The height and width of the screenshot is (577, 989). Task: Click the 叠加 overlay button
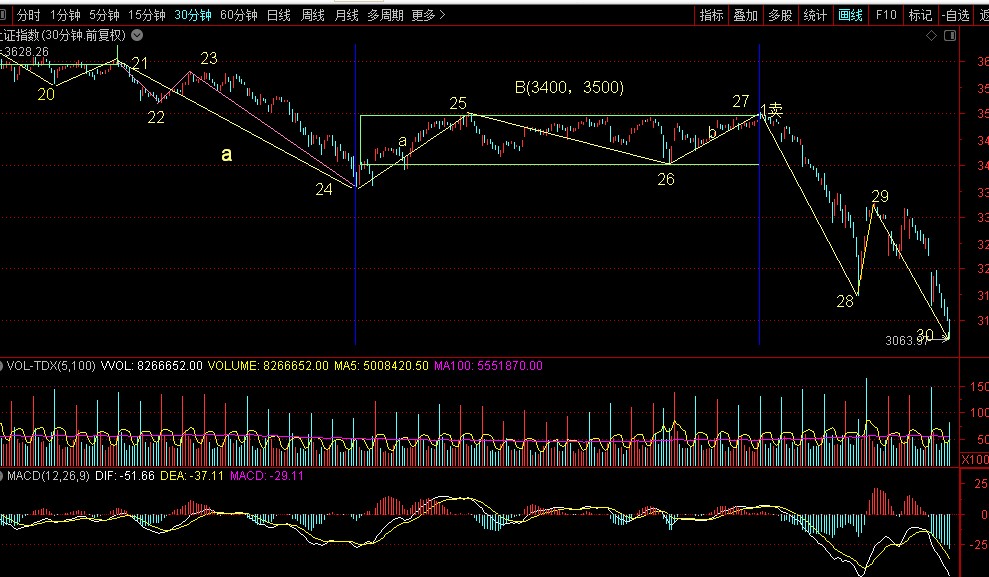tap(746, 15)
